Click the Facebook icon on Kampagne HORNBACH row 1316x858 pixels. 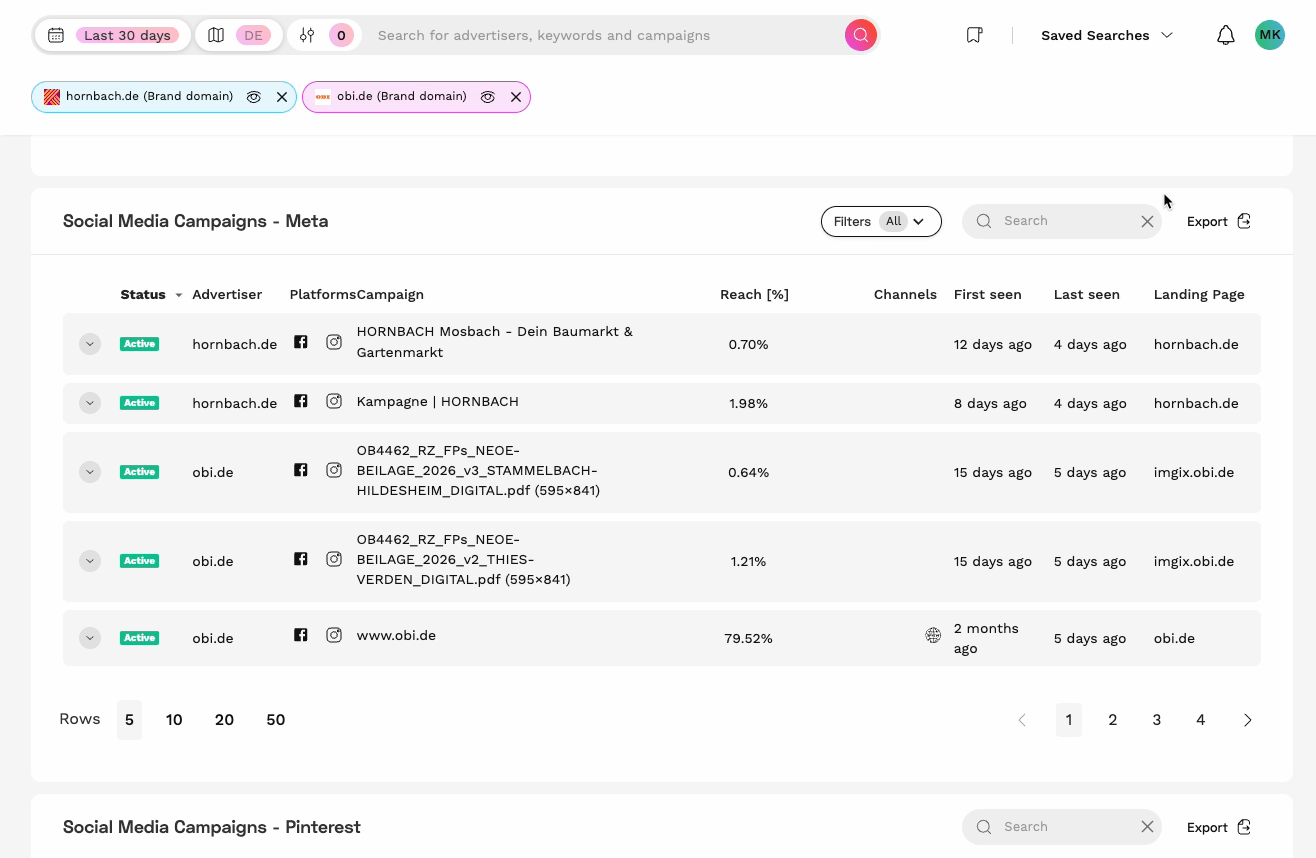pyautogui.click(x=300, y=399)
